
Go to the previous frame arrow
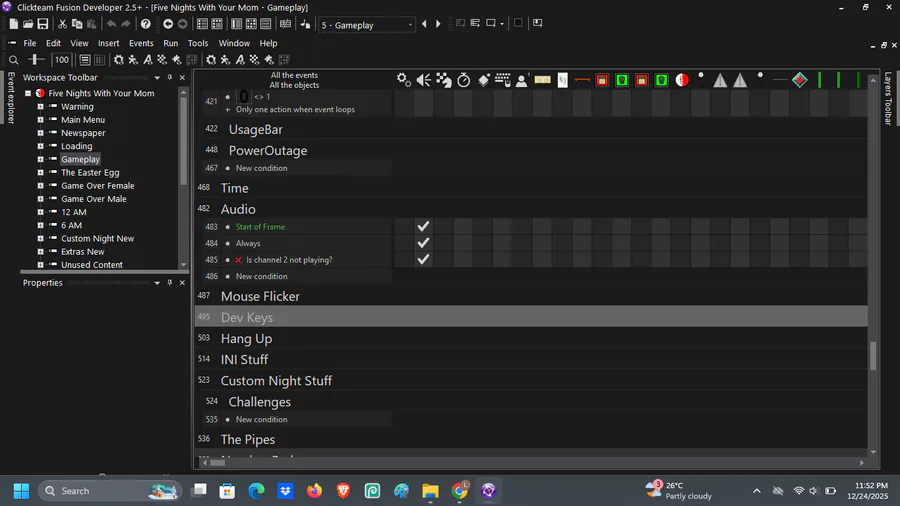(x=424, y=24)
